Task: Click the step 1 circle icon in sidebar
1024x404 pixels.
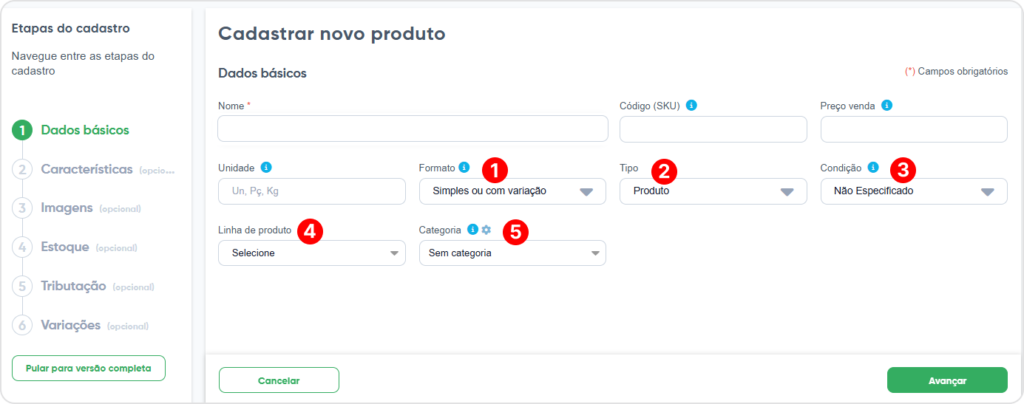Action: pyautogui.click(x=22, y=130)
